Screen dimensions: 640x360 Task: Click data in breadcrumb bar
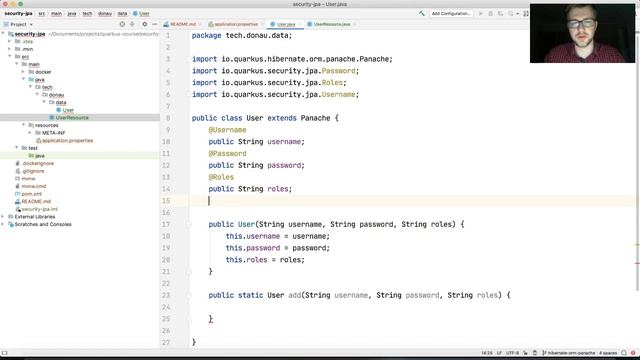tap(122, 13)
